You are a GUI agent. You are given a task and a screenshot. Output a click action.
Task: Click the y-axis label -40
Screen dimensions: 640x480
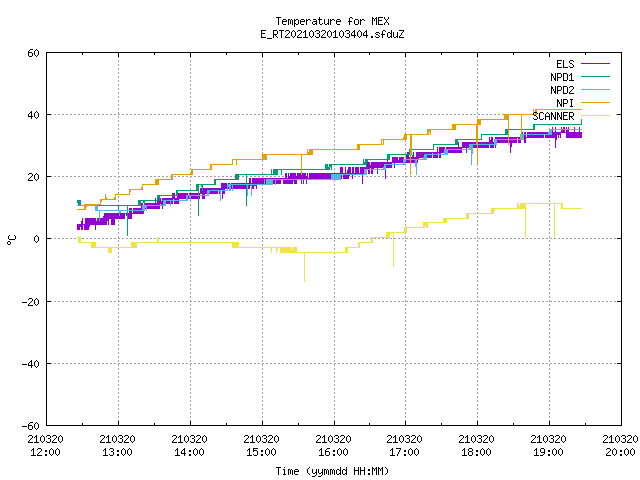pos(31,364)
